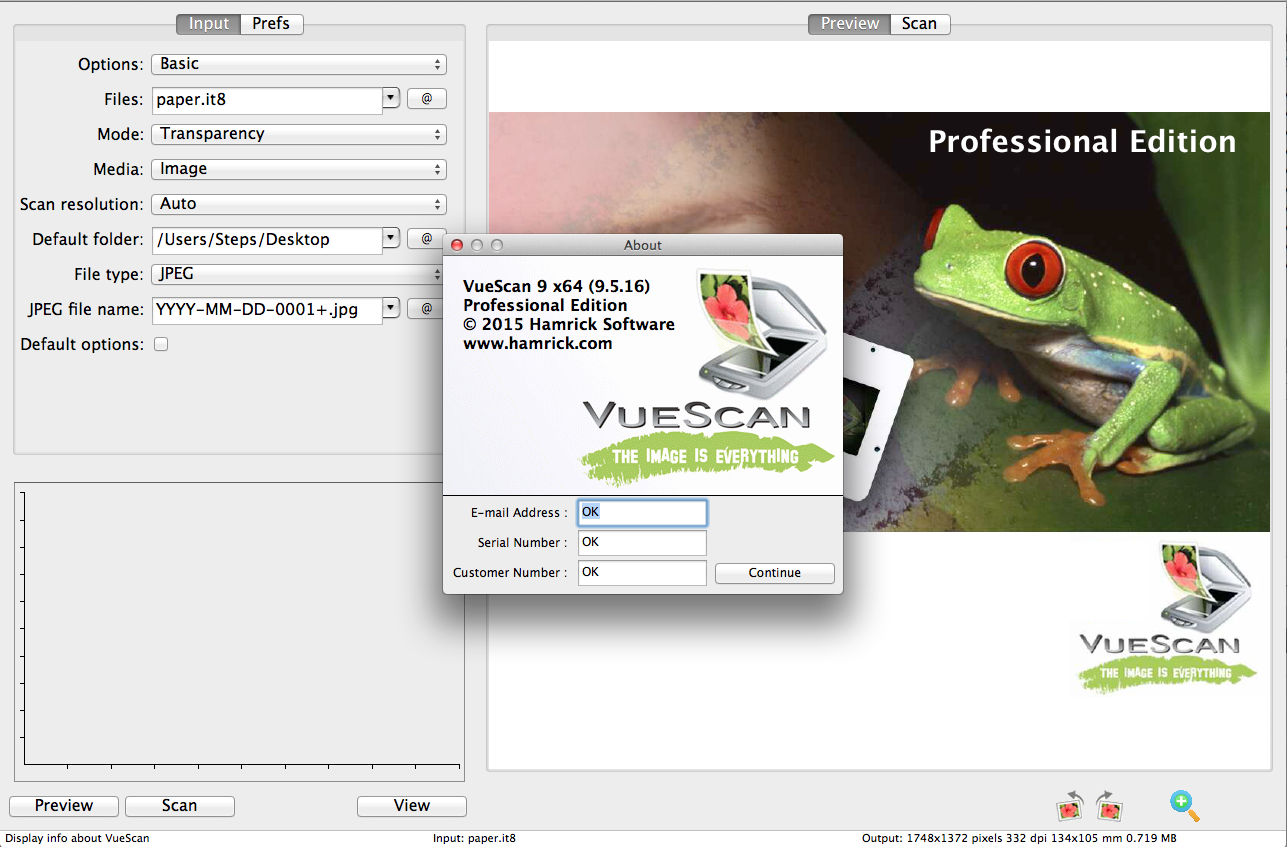Open the Mode dropdown showing Transparency
Image resolution: width=1287 pixels, height=847 pixels.
(x=299, y=134)
